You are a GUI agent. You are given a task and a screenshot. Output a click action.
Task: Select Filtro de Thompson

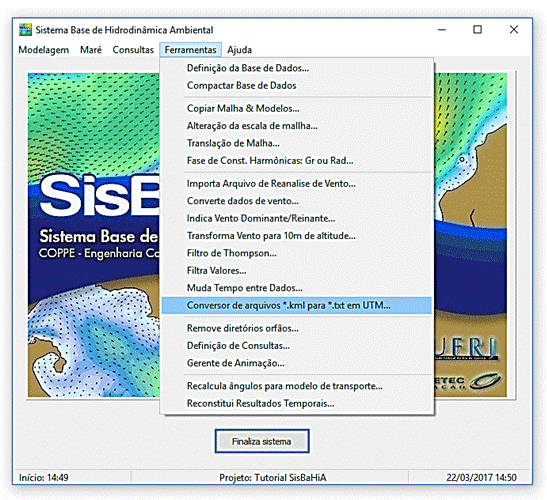(x=297, y=253)
